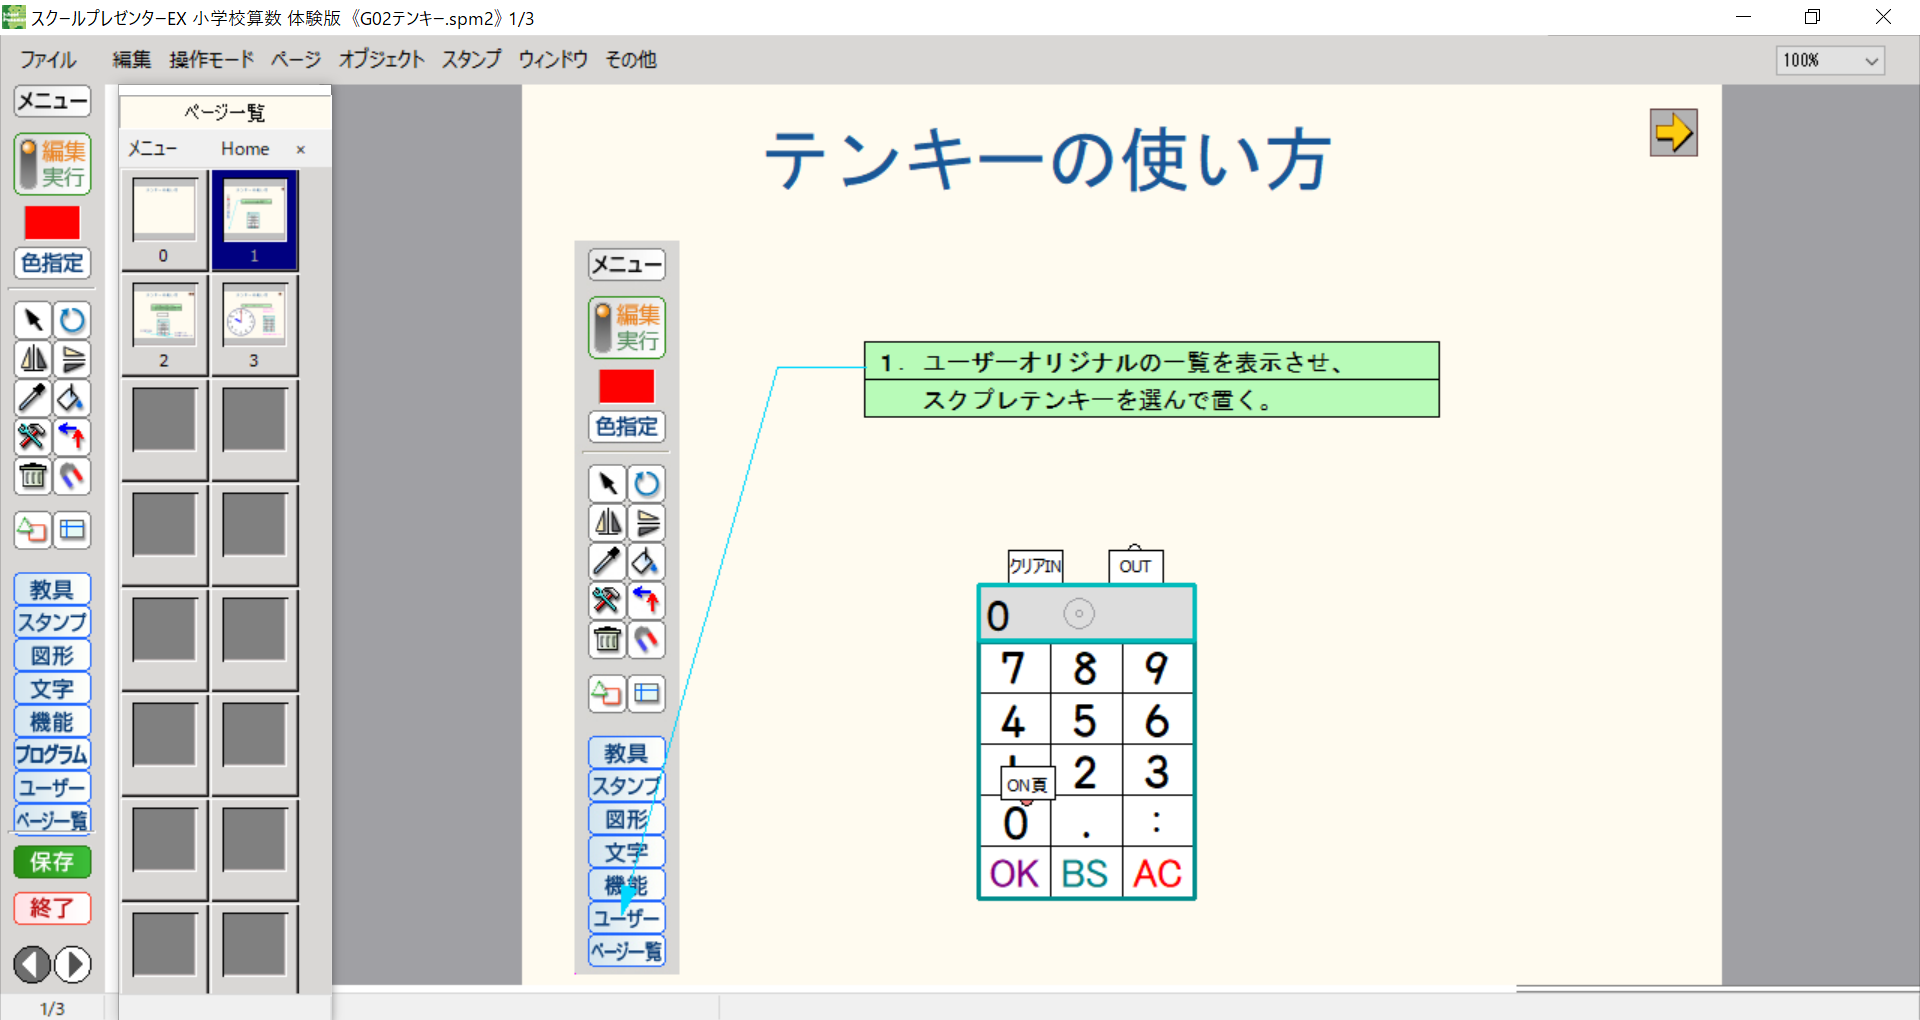Toggle the 編集/実行 switch in slide's toolbar image
This screenshot has height=1020, width=1920.
pyautogui.click(x=626, y=328)
